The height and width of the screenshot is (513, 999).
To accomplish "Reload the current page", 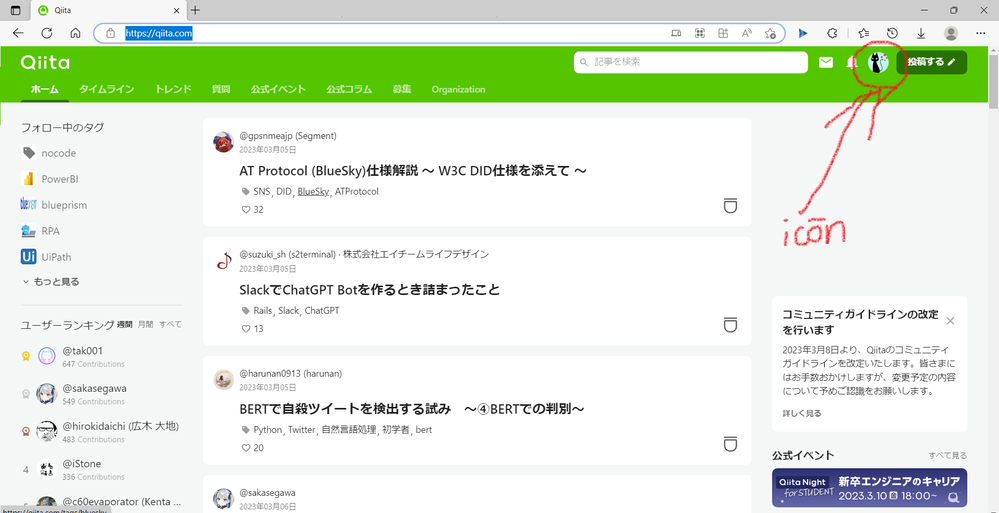I will (x=47, y=33).
